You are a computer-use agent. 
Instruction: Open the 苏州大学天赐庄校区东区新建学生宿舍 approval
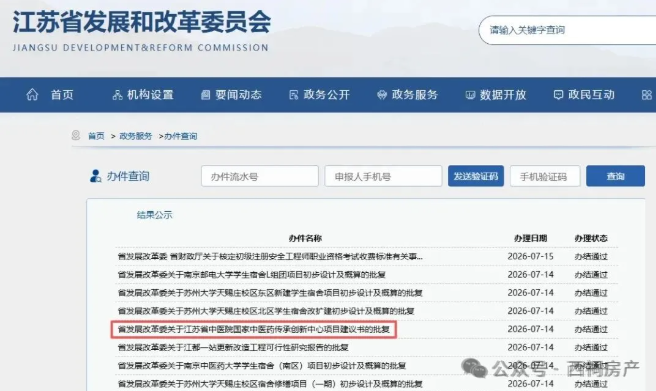(x=270, y=293)
